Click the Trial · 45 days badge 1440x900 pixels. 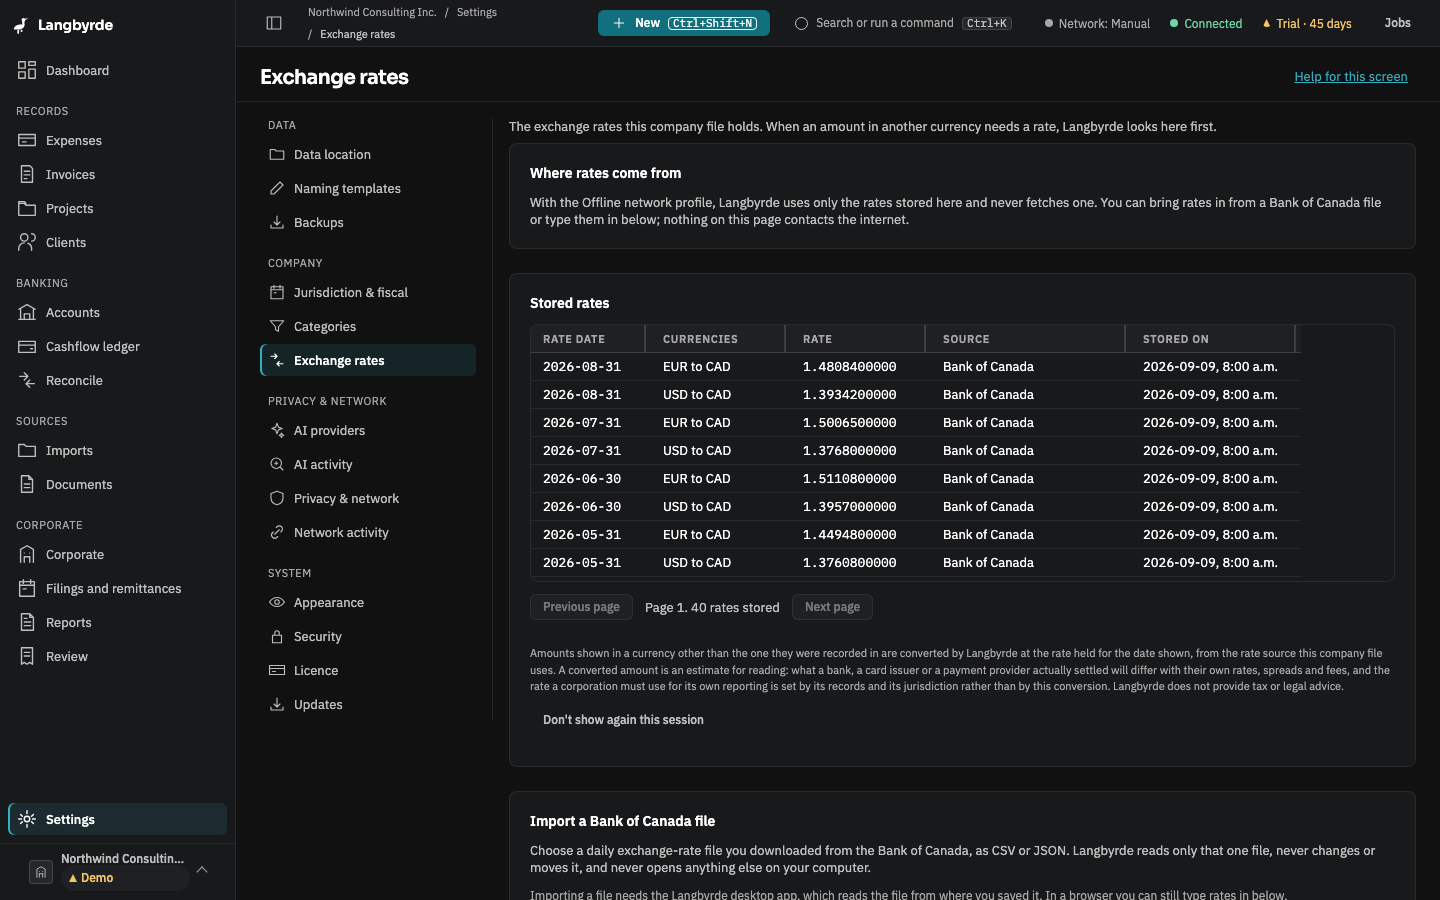pos(1307,23)
